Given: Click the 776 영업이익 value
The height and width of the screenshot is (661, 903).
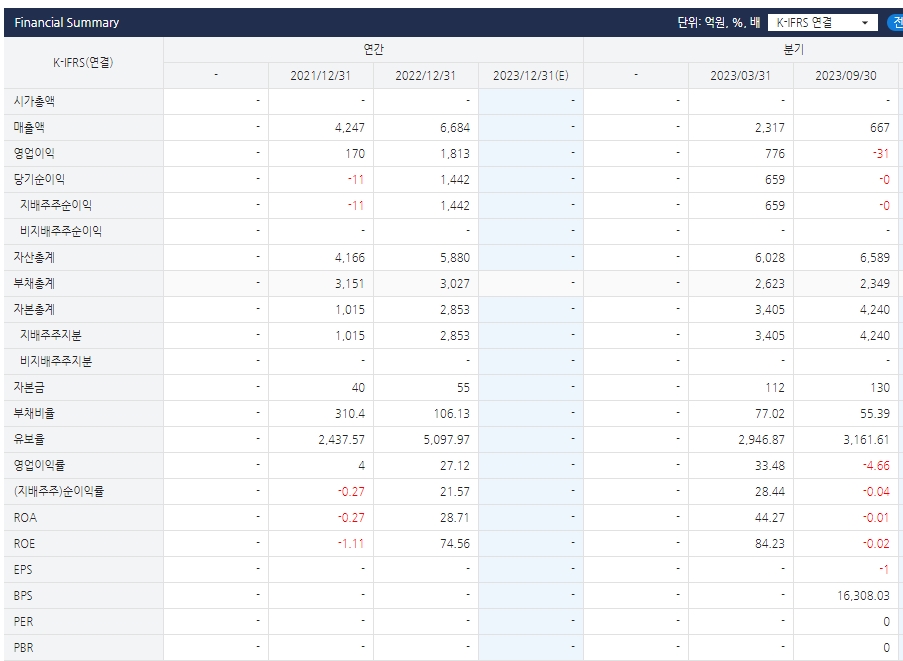Looking at the screenshot, I should point(775,153).
